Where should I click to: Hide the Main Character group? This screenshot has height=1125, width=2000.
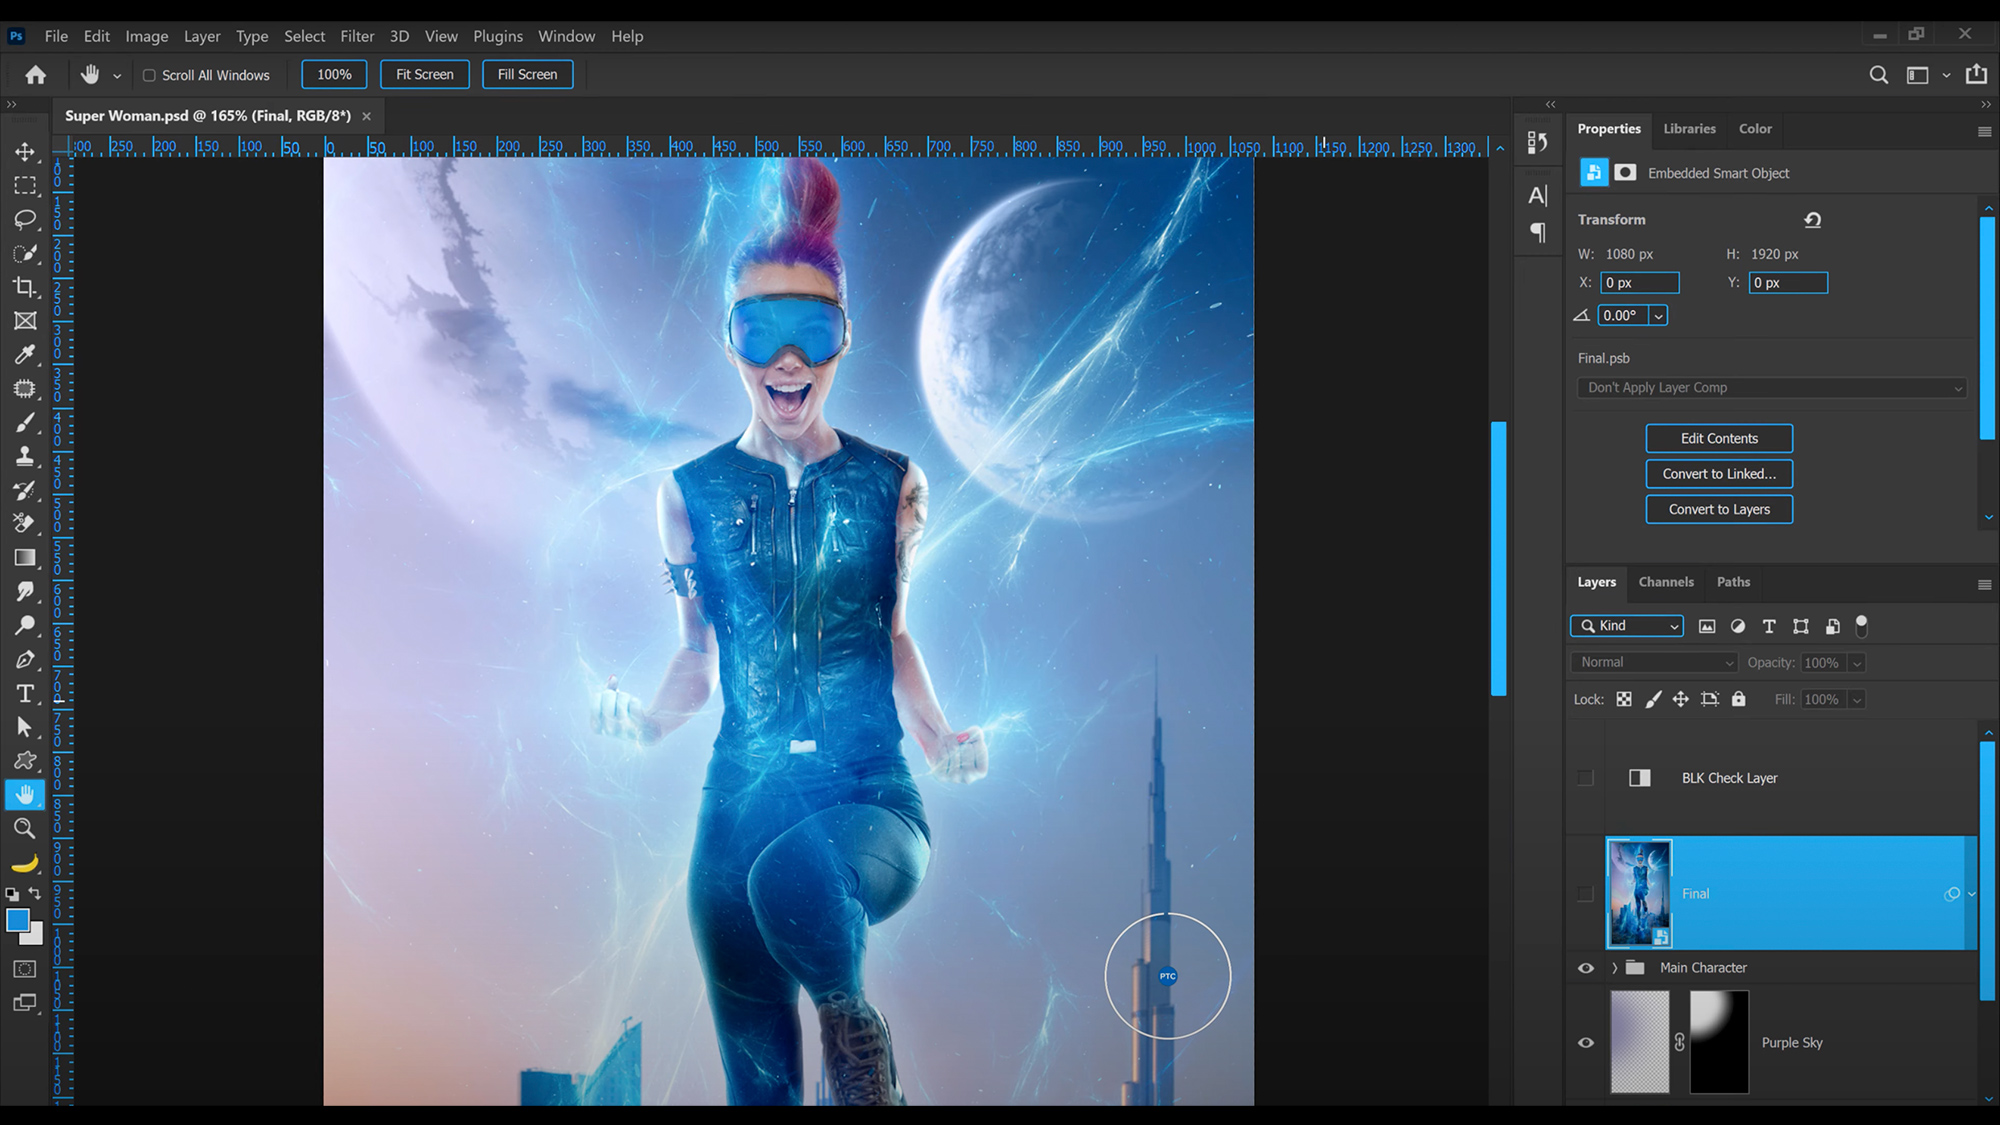1585,967
